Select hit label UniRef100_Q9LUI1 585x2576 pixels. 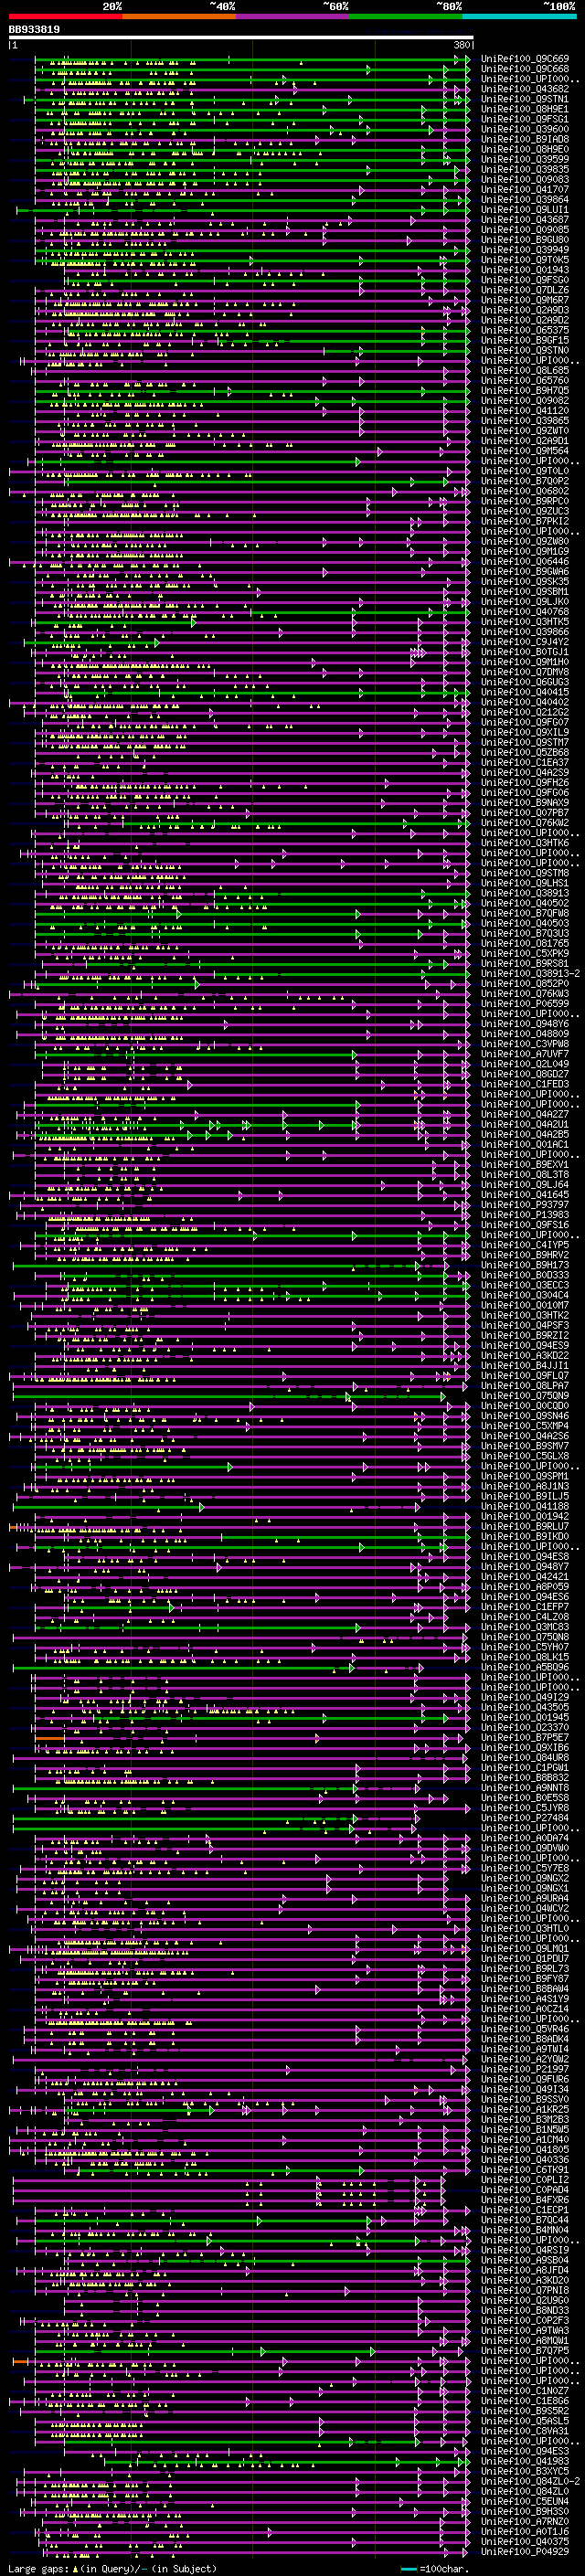coord(525,210)
